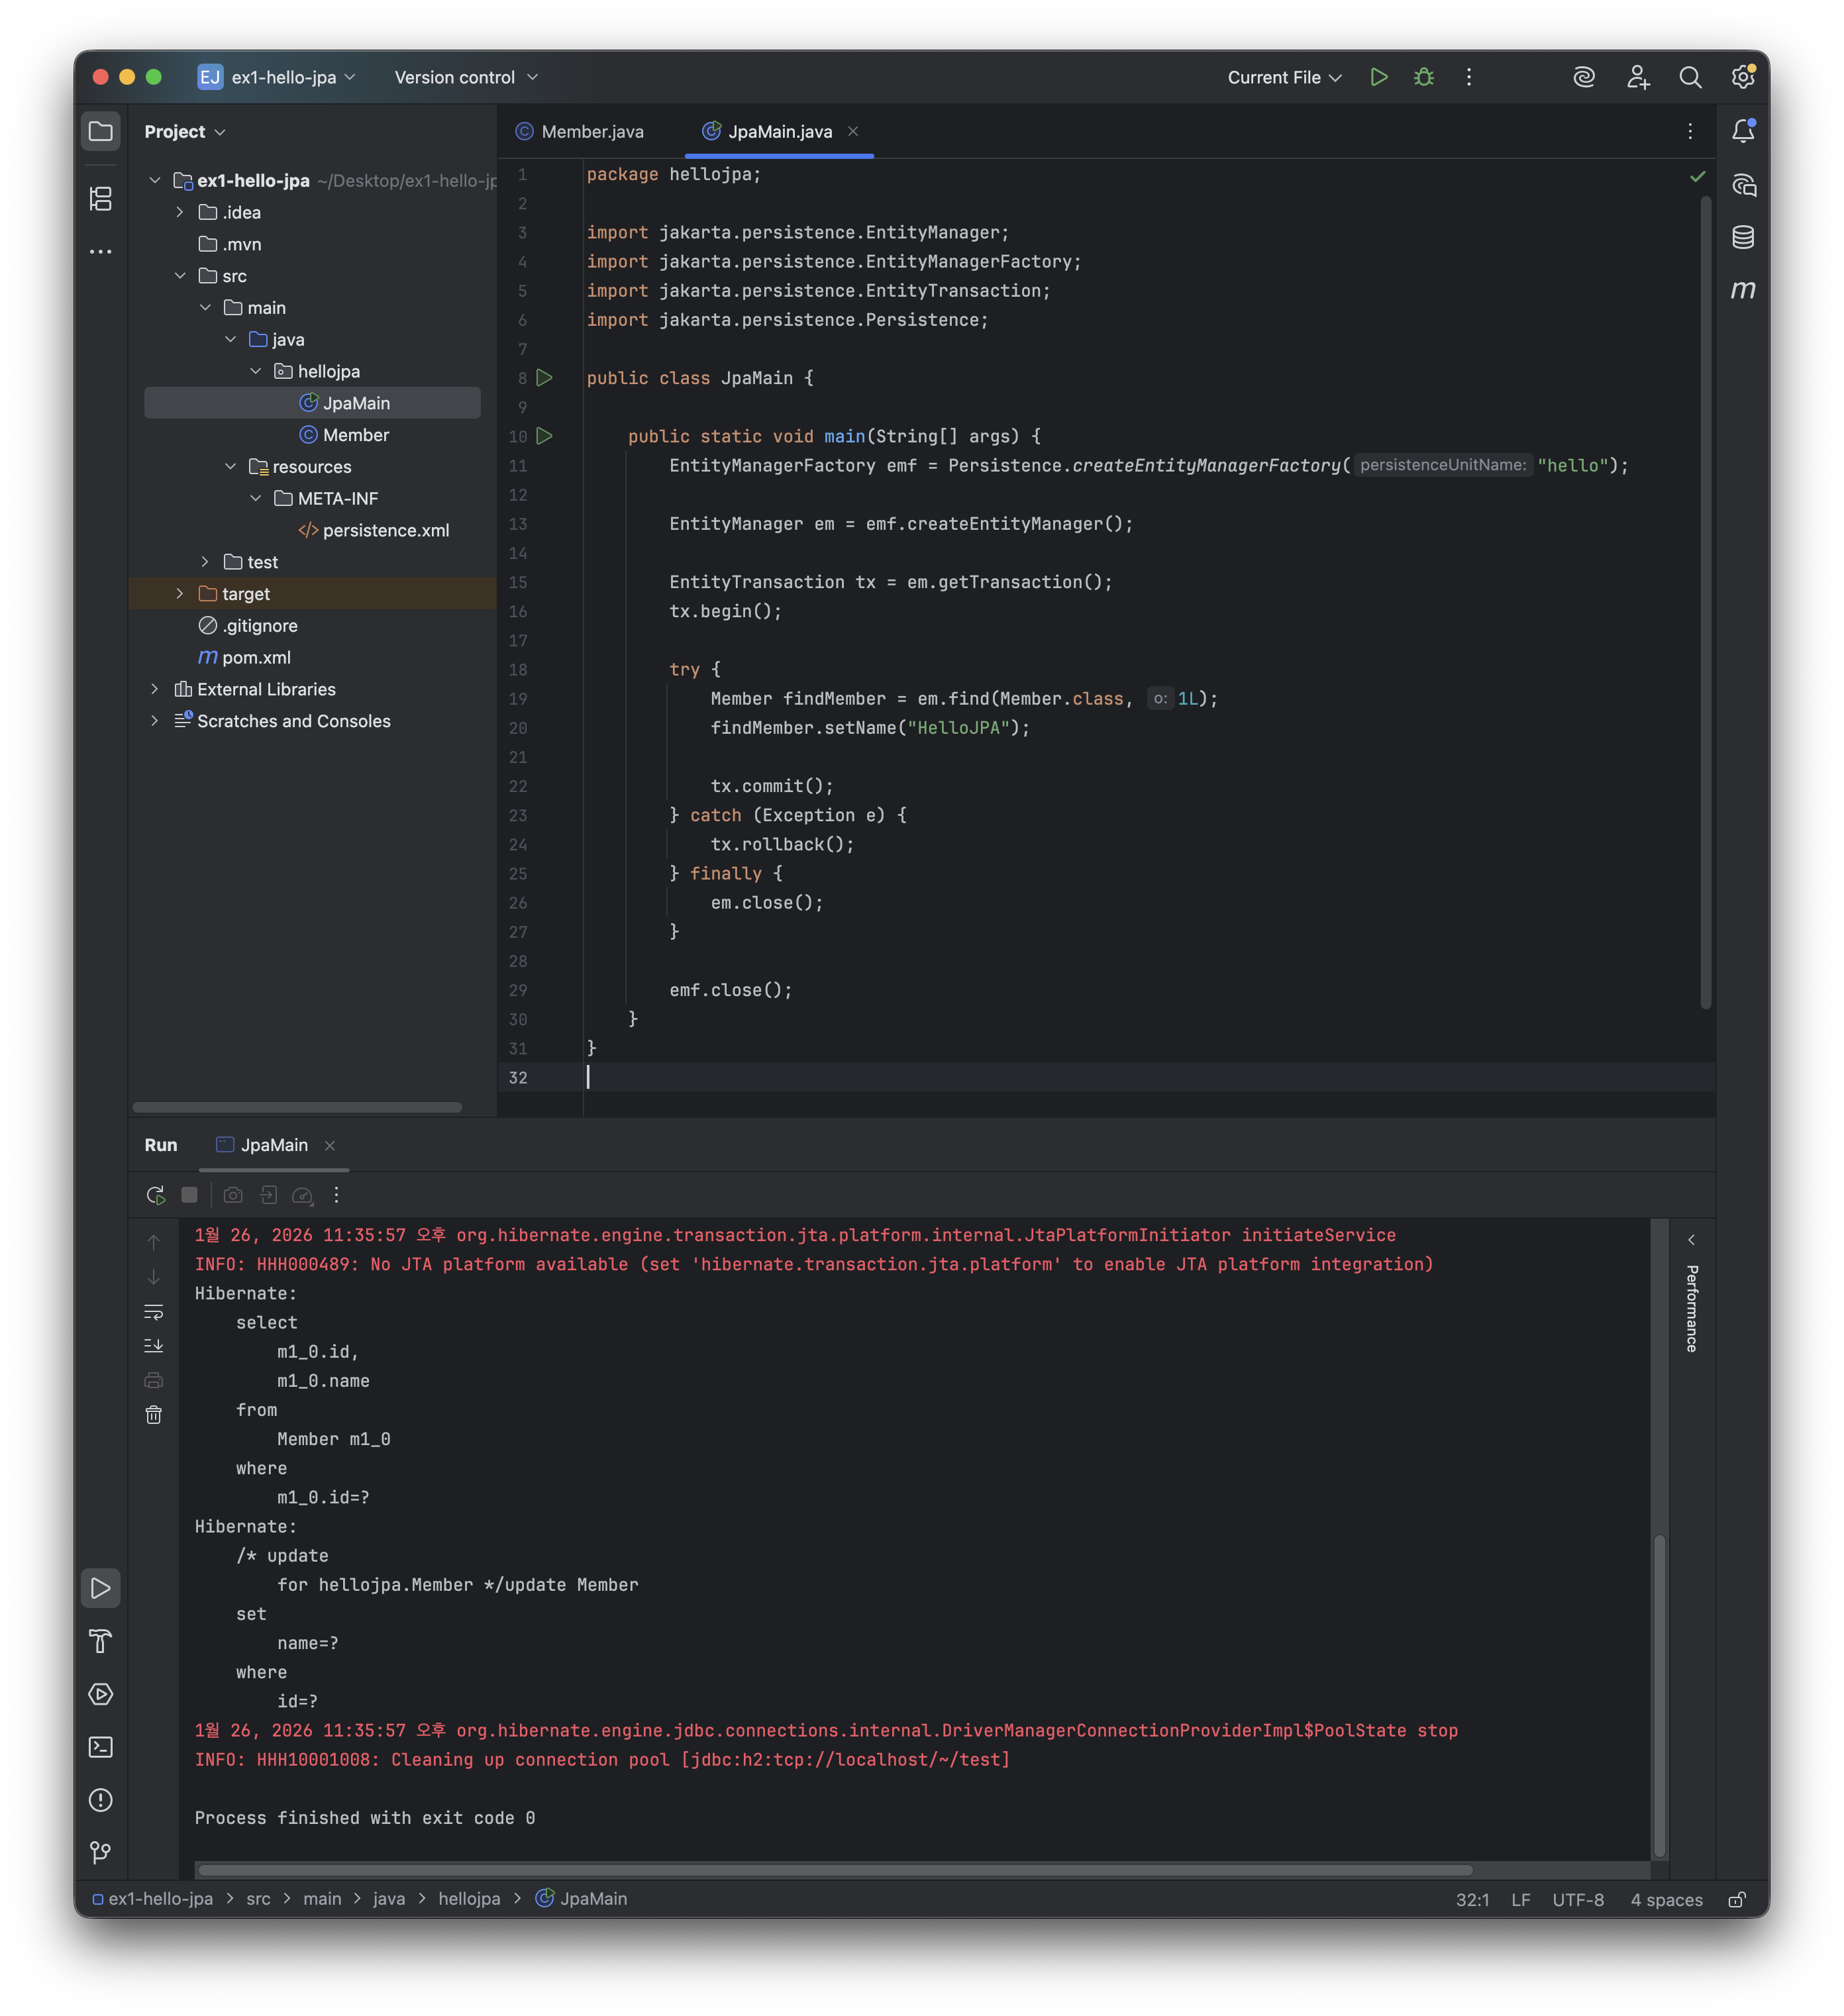Clear console output with trash icon

click(x=154, y=1414)
